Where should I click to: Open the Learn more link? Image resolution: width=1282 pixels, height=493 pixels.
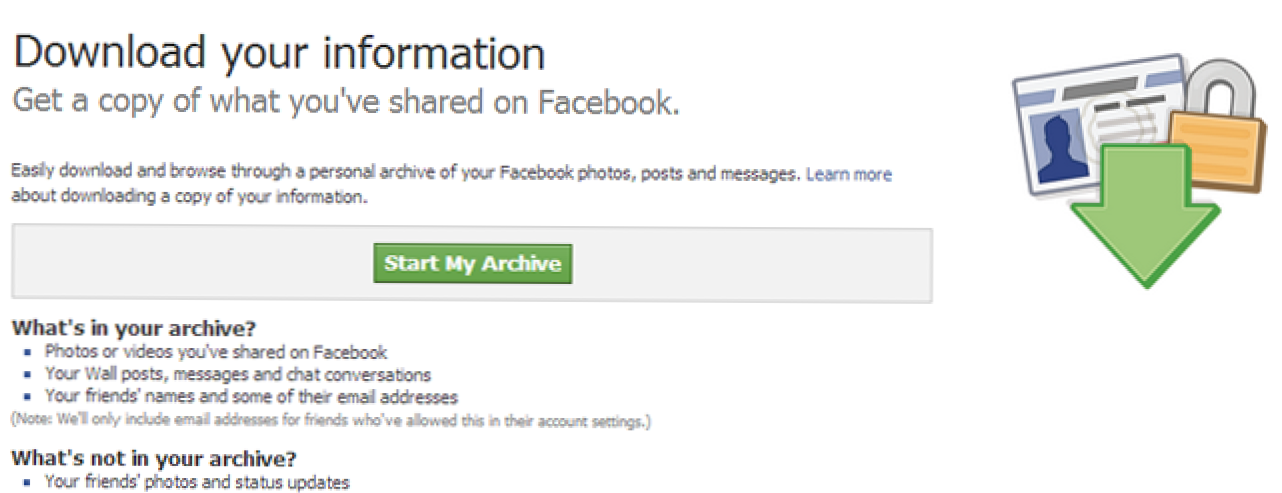pyautogui.click(x=848, y=174)
